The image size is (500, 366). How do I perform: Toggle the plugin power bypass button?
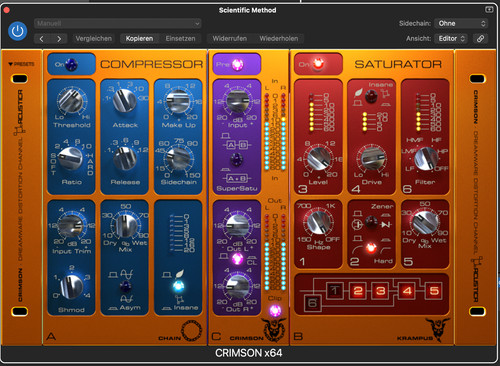(17, 31)
